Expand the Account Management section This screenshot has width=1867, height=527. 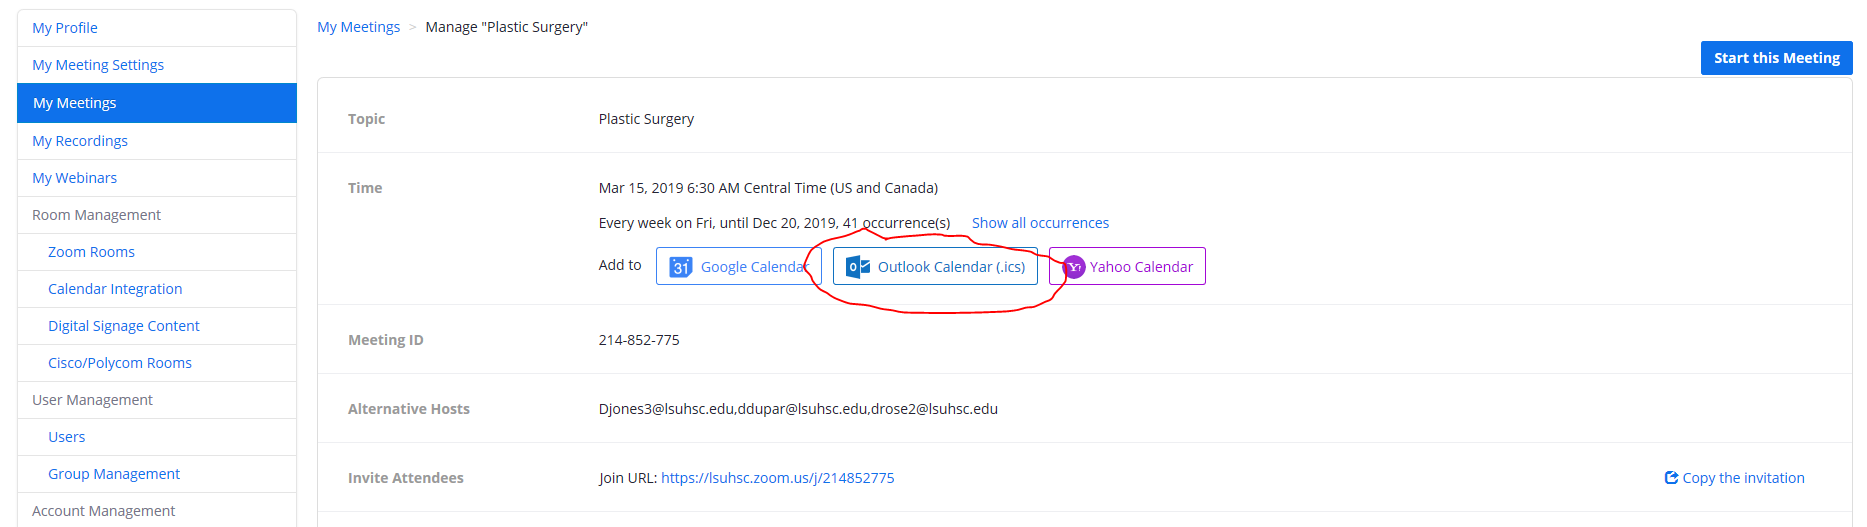[103, 511]
